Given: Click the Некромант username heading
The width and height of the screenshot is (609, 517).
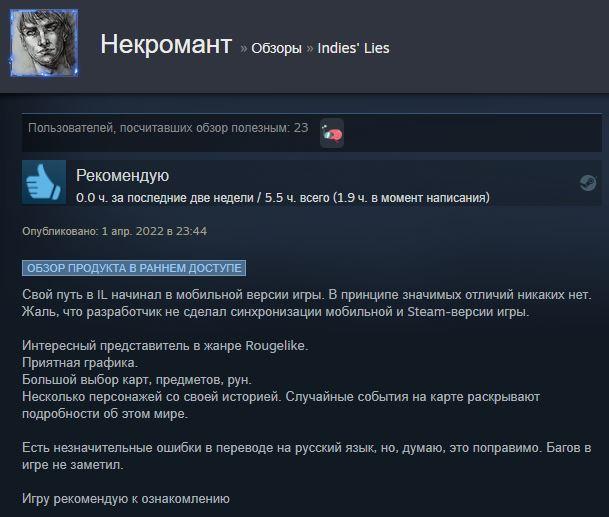Looking at the screenshot, I should [x=166, y=44].
